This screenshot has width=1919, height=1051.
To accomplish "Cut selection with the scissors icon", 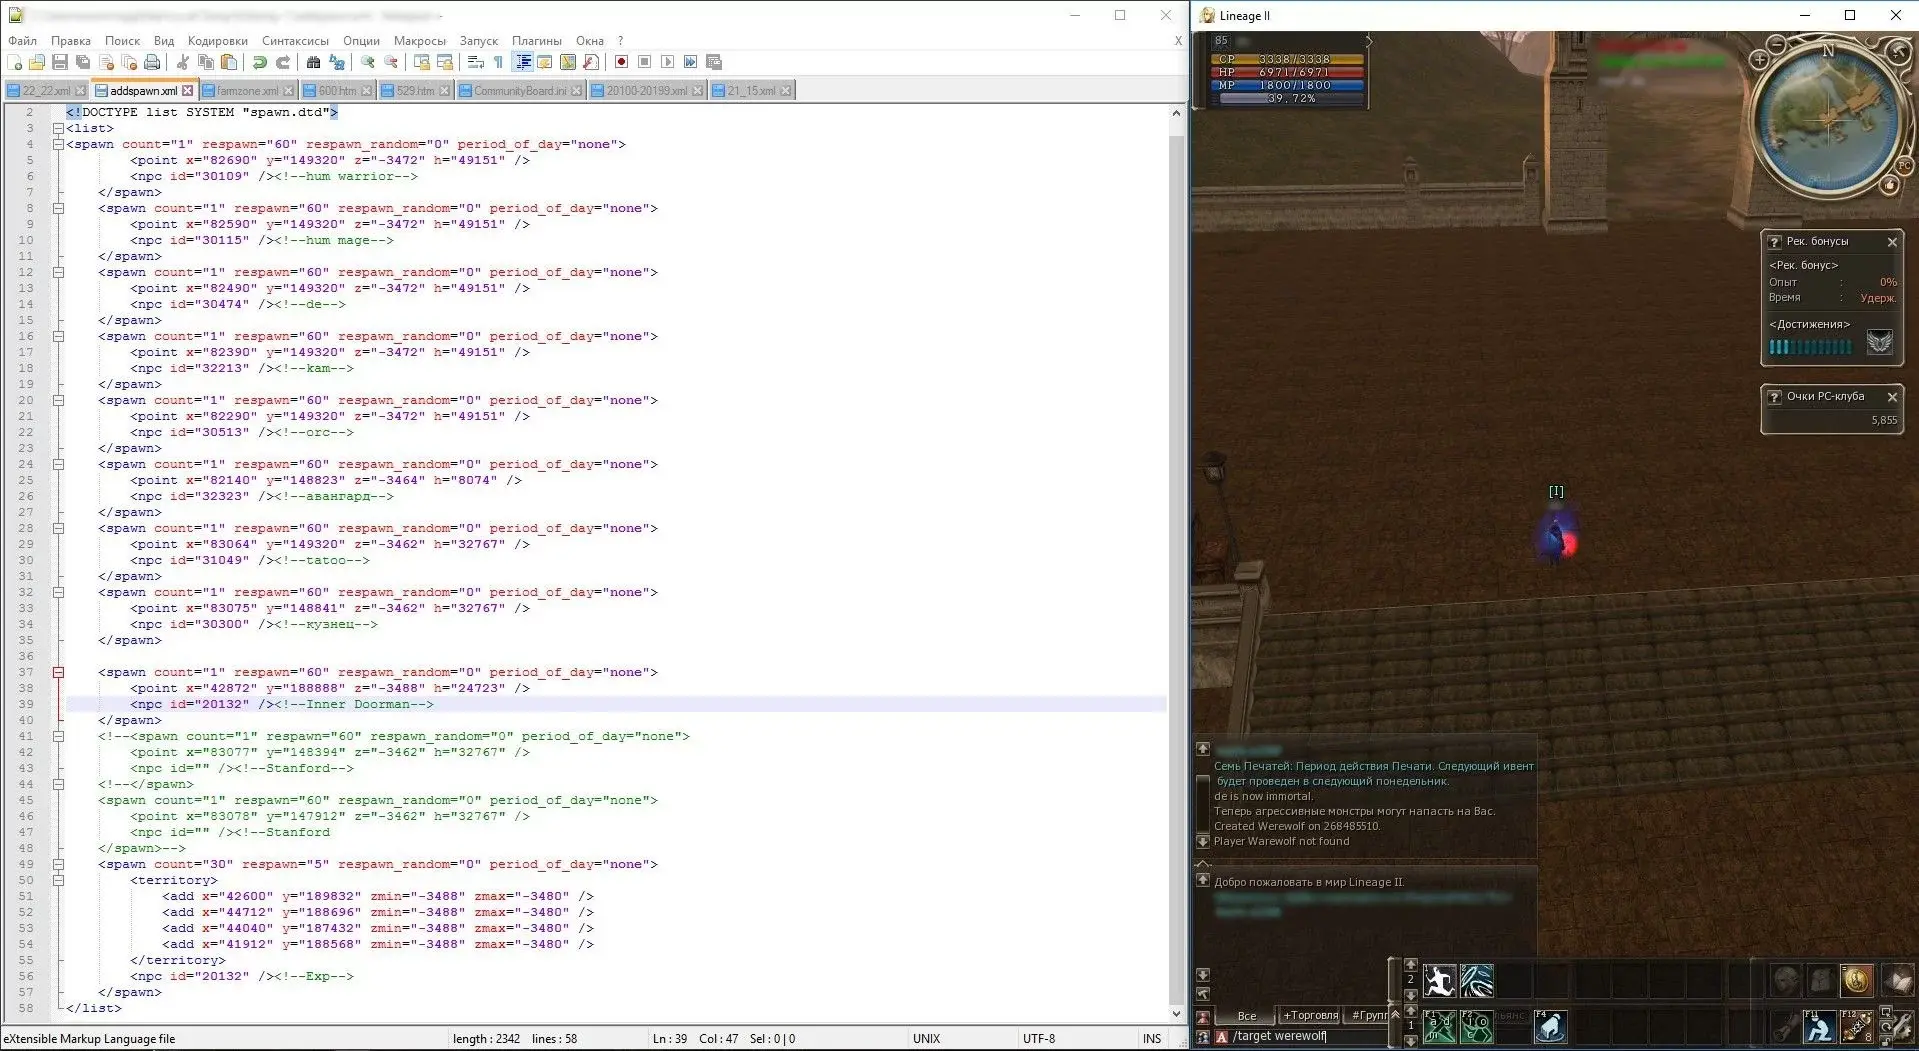I will [183, 62].
